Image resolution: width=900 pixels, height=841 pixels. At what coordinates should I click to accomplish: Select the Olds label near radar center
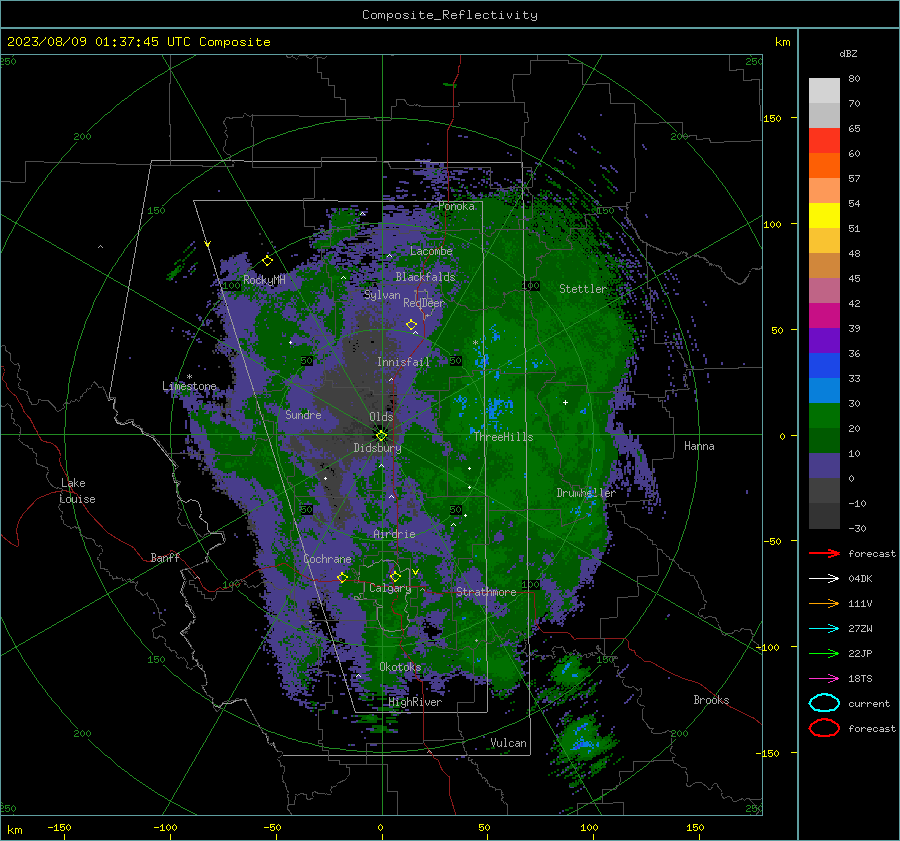(x=381, y=416)
